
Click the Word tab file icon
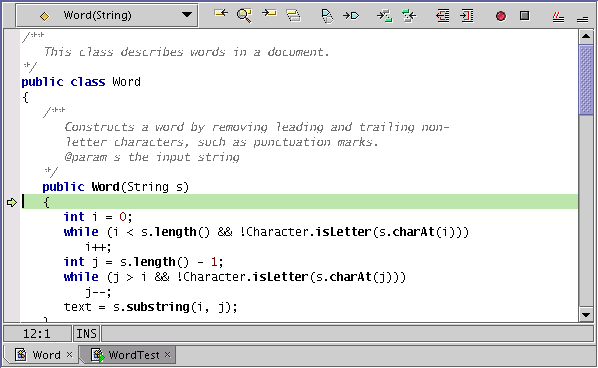(21, 355)
